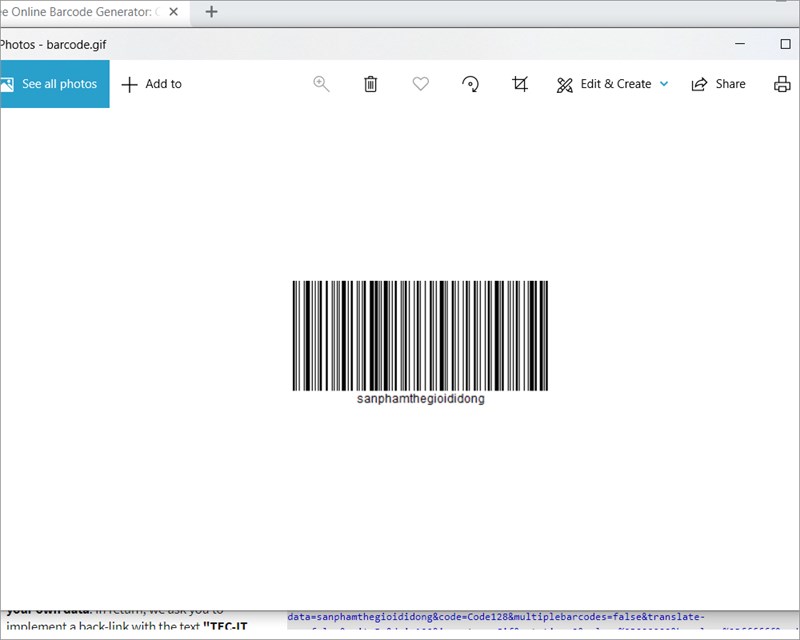
Task: Click the Share label text
Action: click(x=728, y=84)
